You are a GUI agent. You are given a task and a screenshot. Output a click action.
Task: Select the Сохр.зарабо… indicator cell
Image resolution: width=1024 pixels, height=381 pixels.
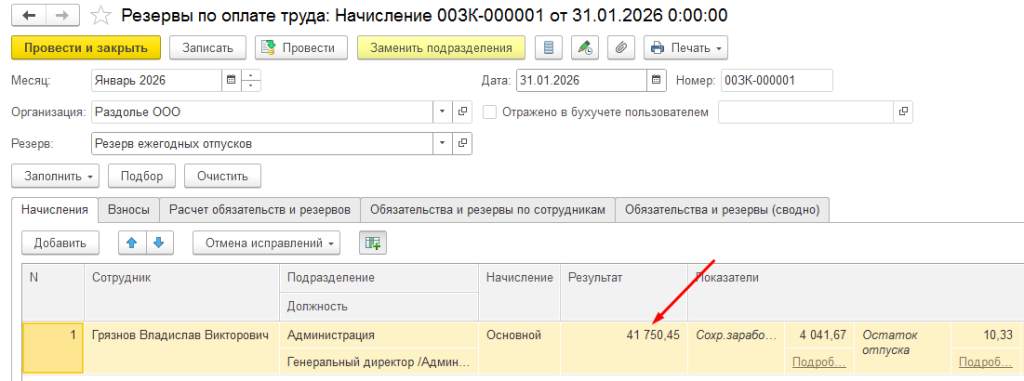pyautogui.click(x=736, y=348)
